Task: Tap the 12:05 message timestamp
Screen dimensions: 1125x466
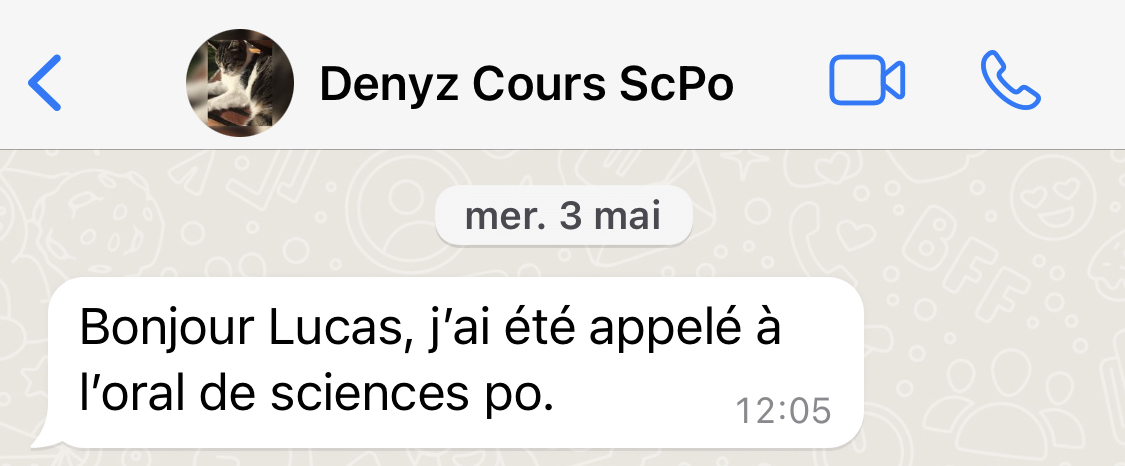Action: [x=783, y=411]
